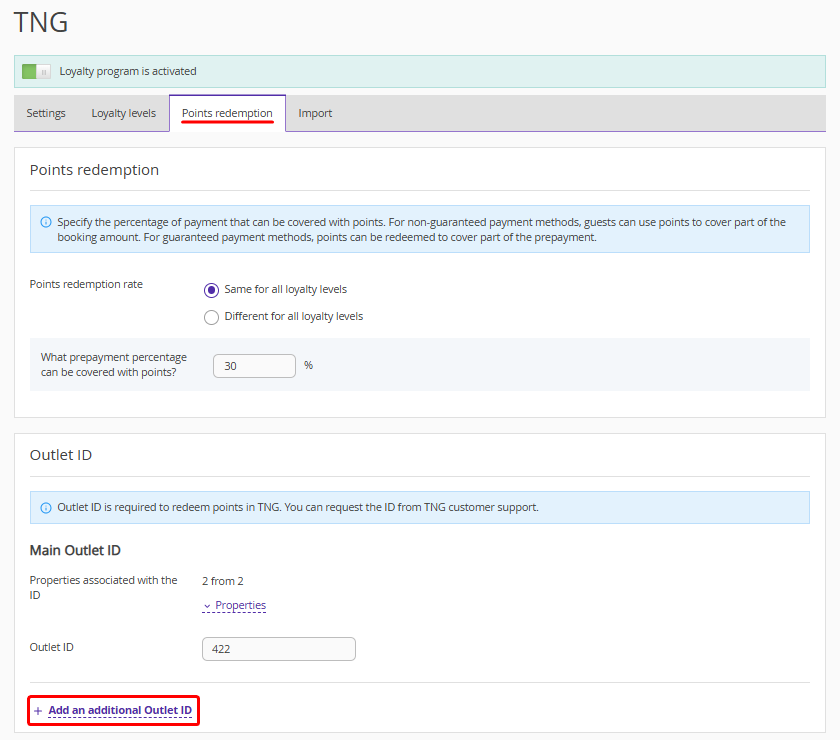The width and height of the screenshot is (840, 740).
Task: Click the "Main Outlet ID" heading
Action: tap(75, 550)
